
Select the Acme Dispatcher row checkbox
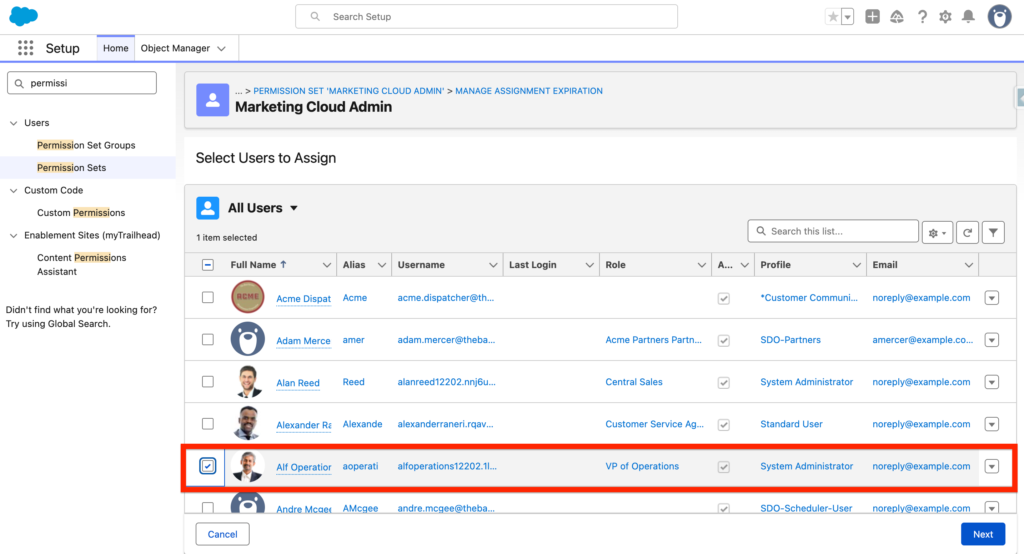click(208, 298)
